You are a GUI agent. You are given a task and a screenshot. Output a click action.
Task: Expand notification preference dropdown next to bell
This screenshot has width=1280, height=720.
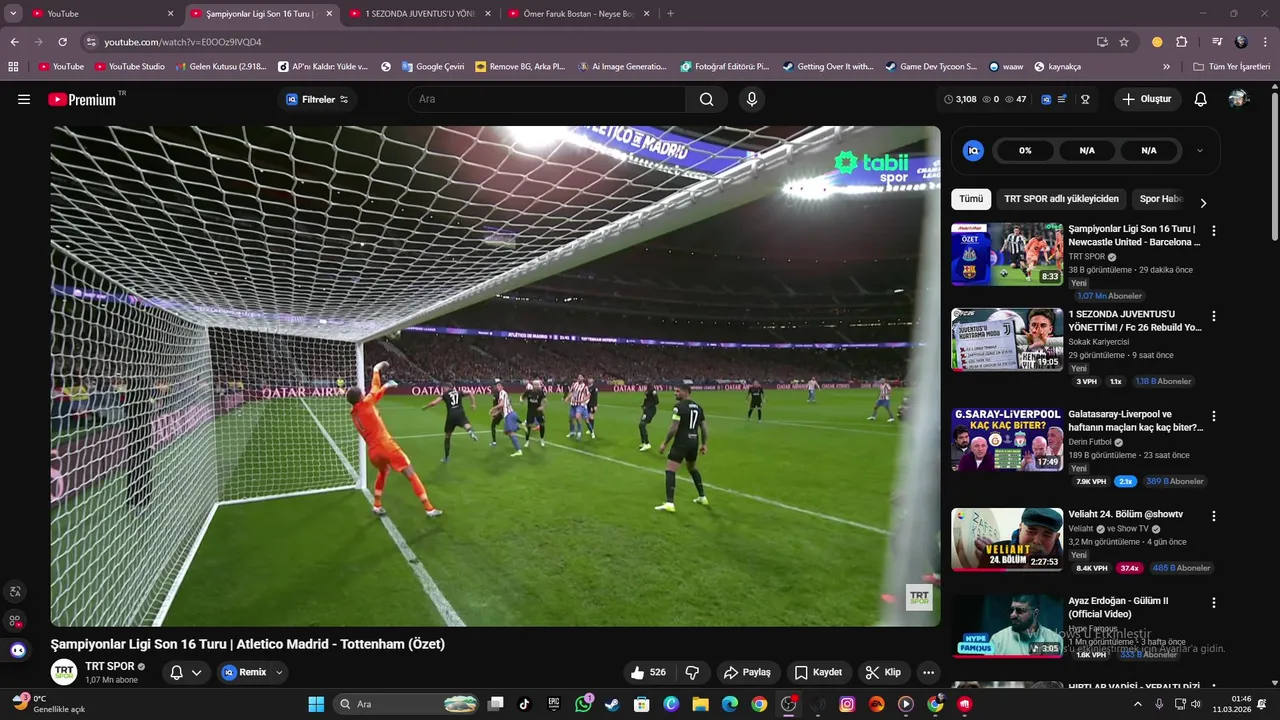click(197, 672)
